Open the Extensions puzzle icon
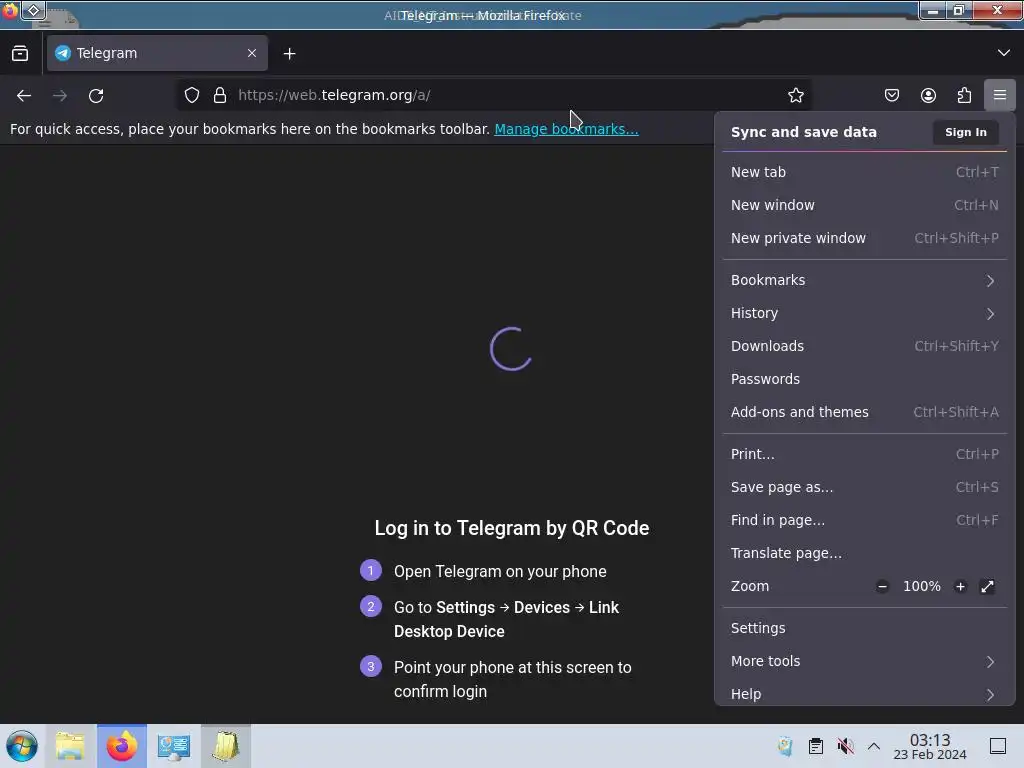The height and width of the screenshot is (768, 1024). (x=964, y=95)
